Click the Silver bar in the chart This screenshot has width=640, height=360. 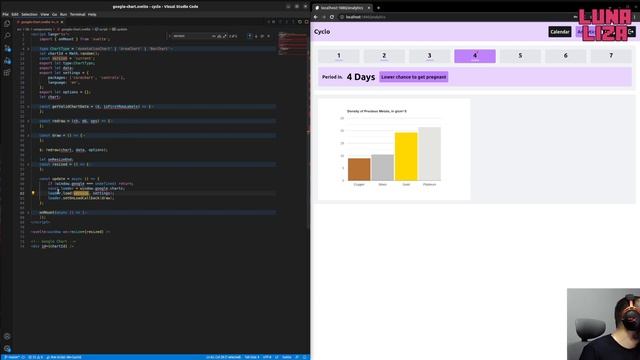[382, 168]
